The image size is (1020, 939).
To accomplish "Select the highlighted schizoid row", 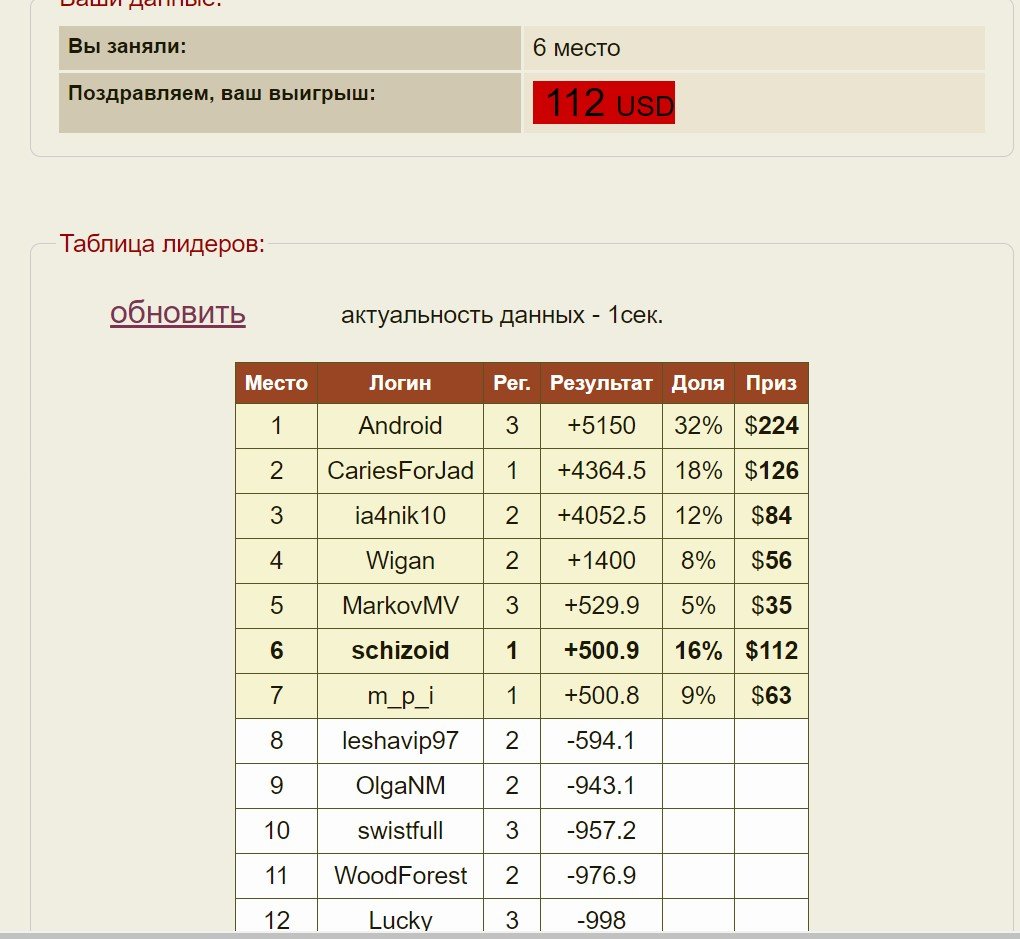I will 399,651.
